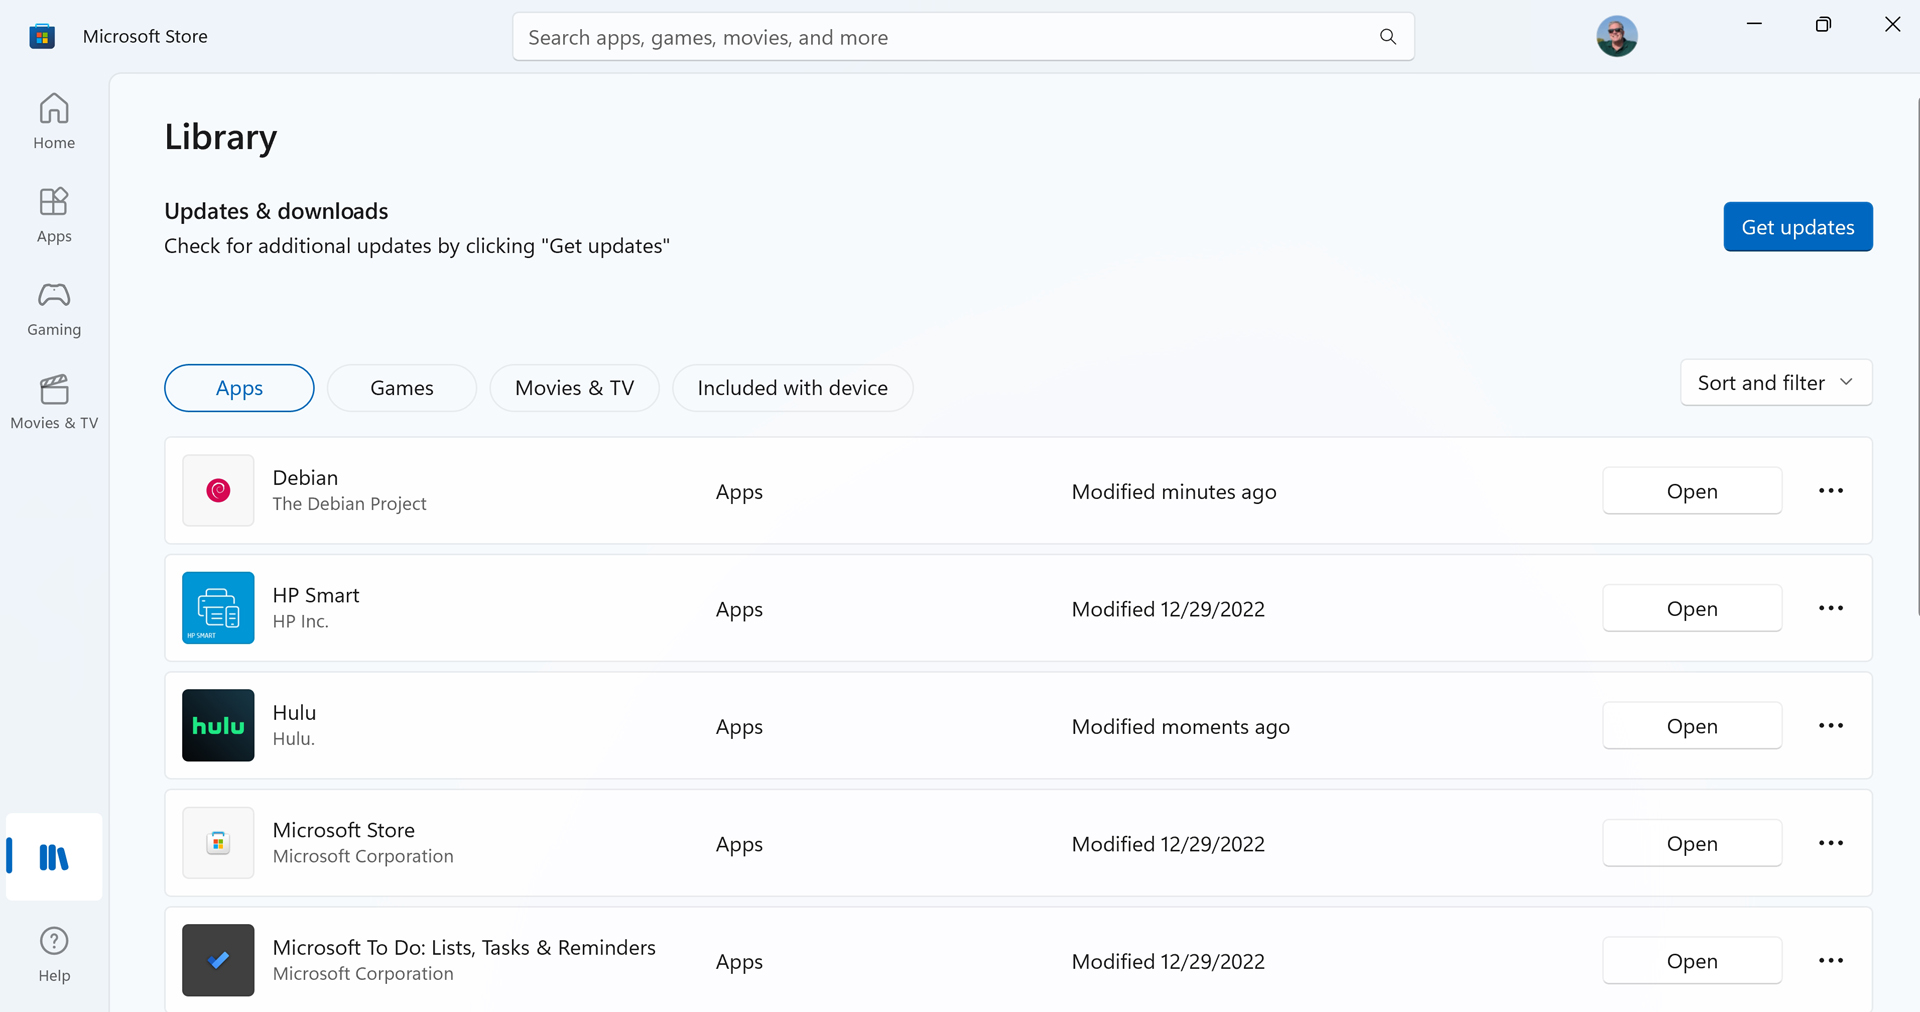
Task: Go to Home in the sidebar
Action: point(54,121)
